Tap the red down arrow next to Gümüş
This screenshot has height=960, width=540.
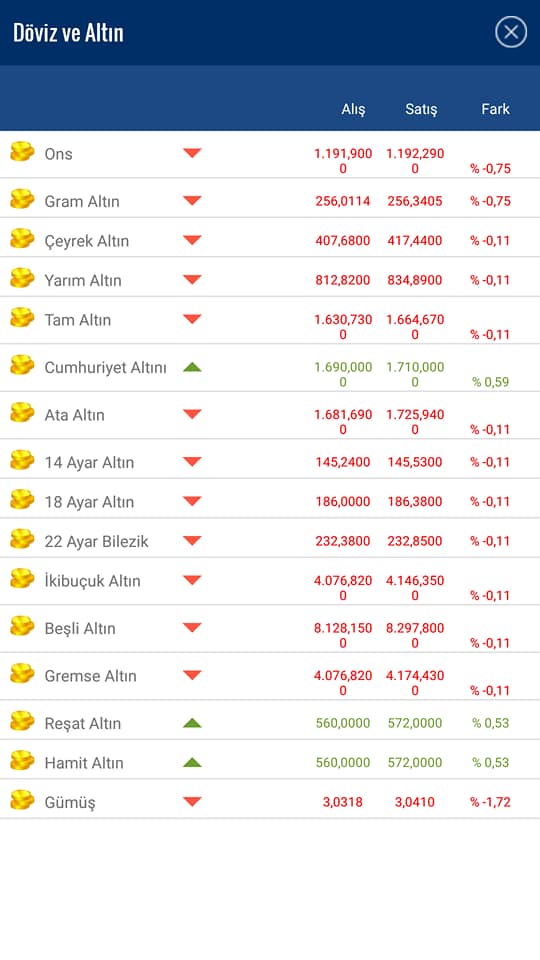pyautogui.click(x=192, y=801)
